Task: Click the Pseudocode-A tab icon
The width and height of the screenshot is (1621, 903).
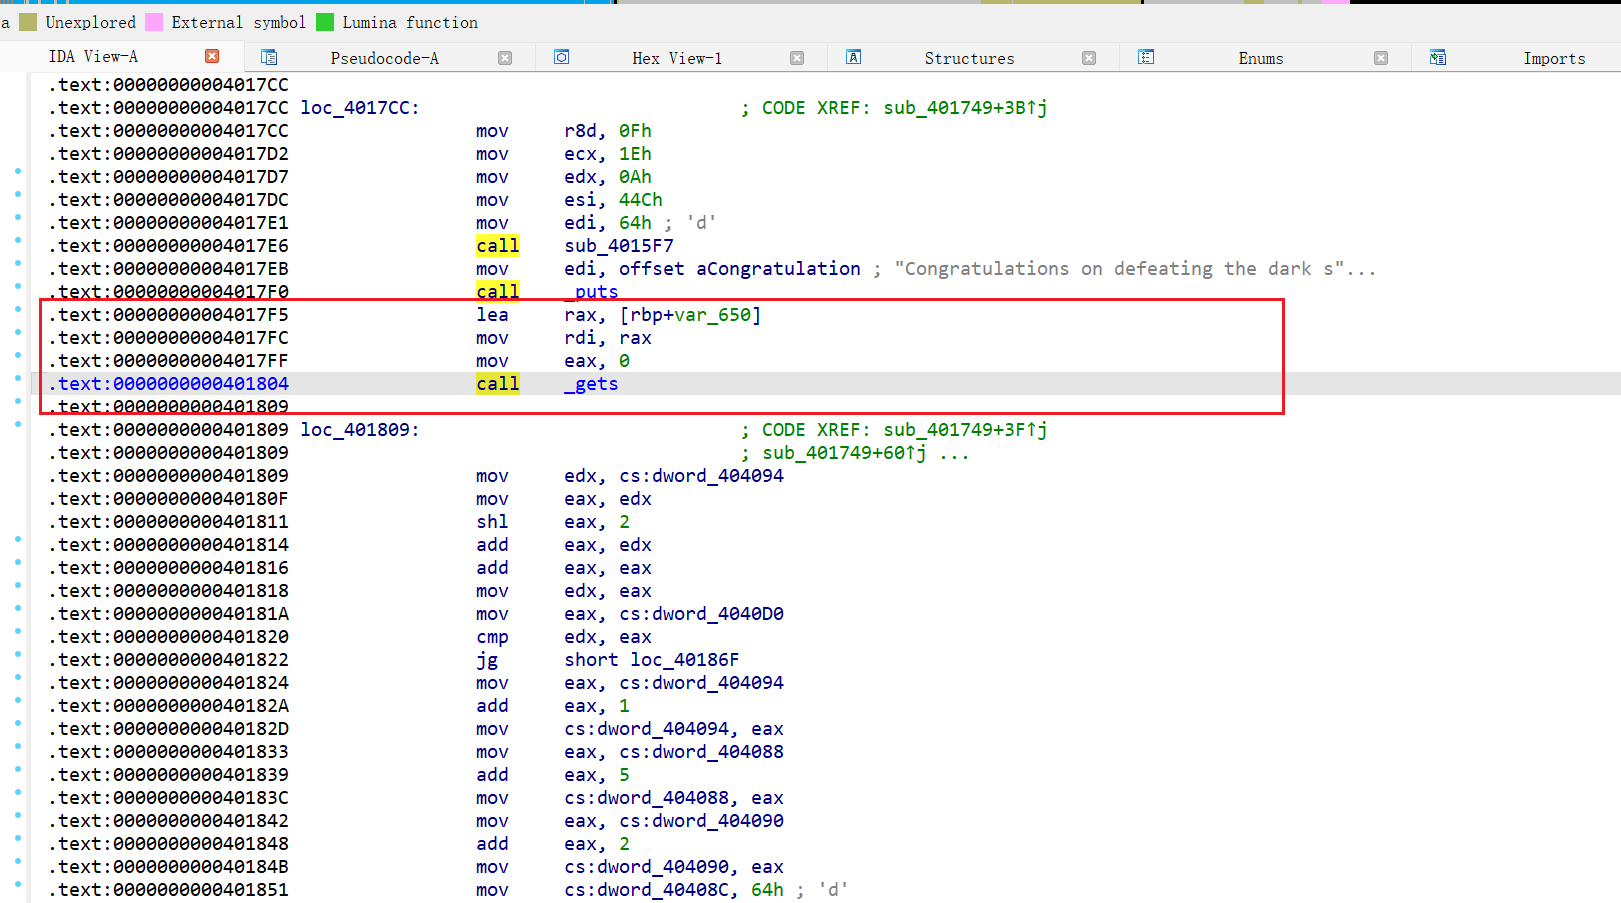Action: point(269,57)
